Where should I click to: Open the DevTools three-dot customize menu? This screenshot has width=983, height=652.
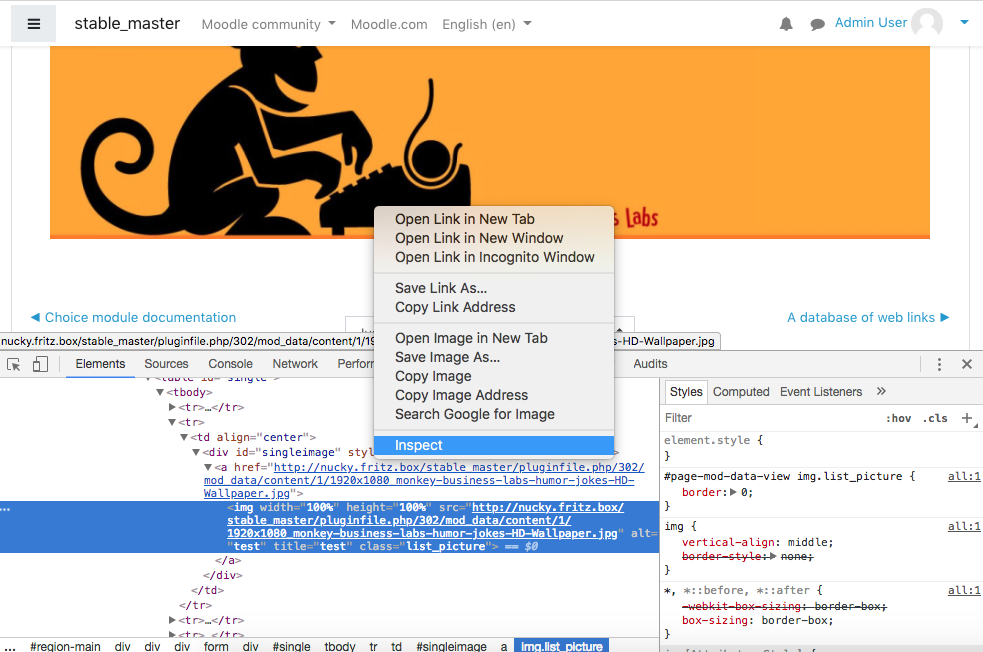click(938, 364)
